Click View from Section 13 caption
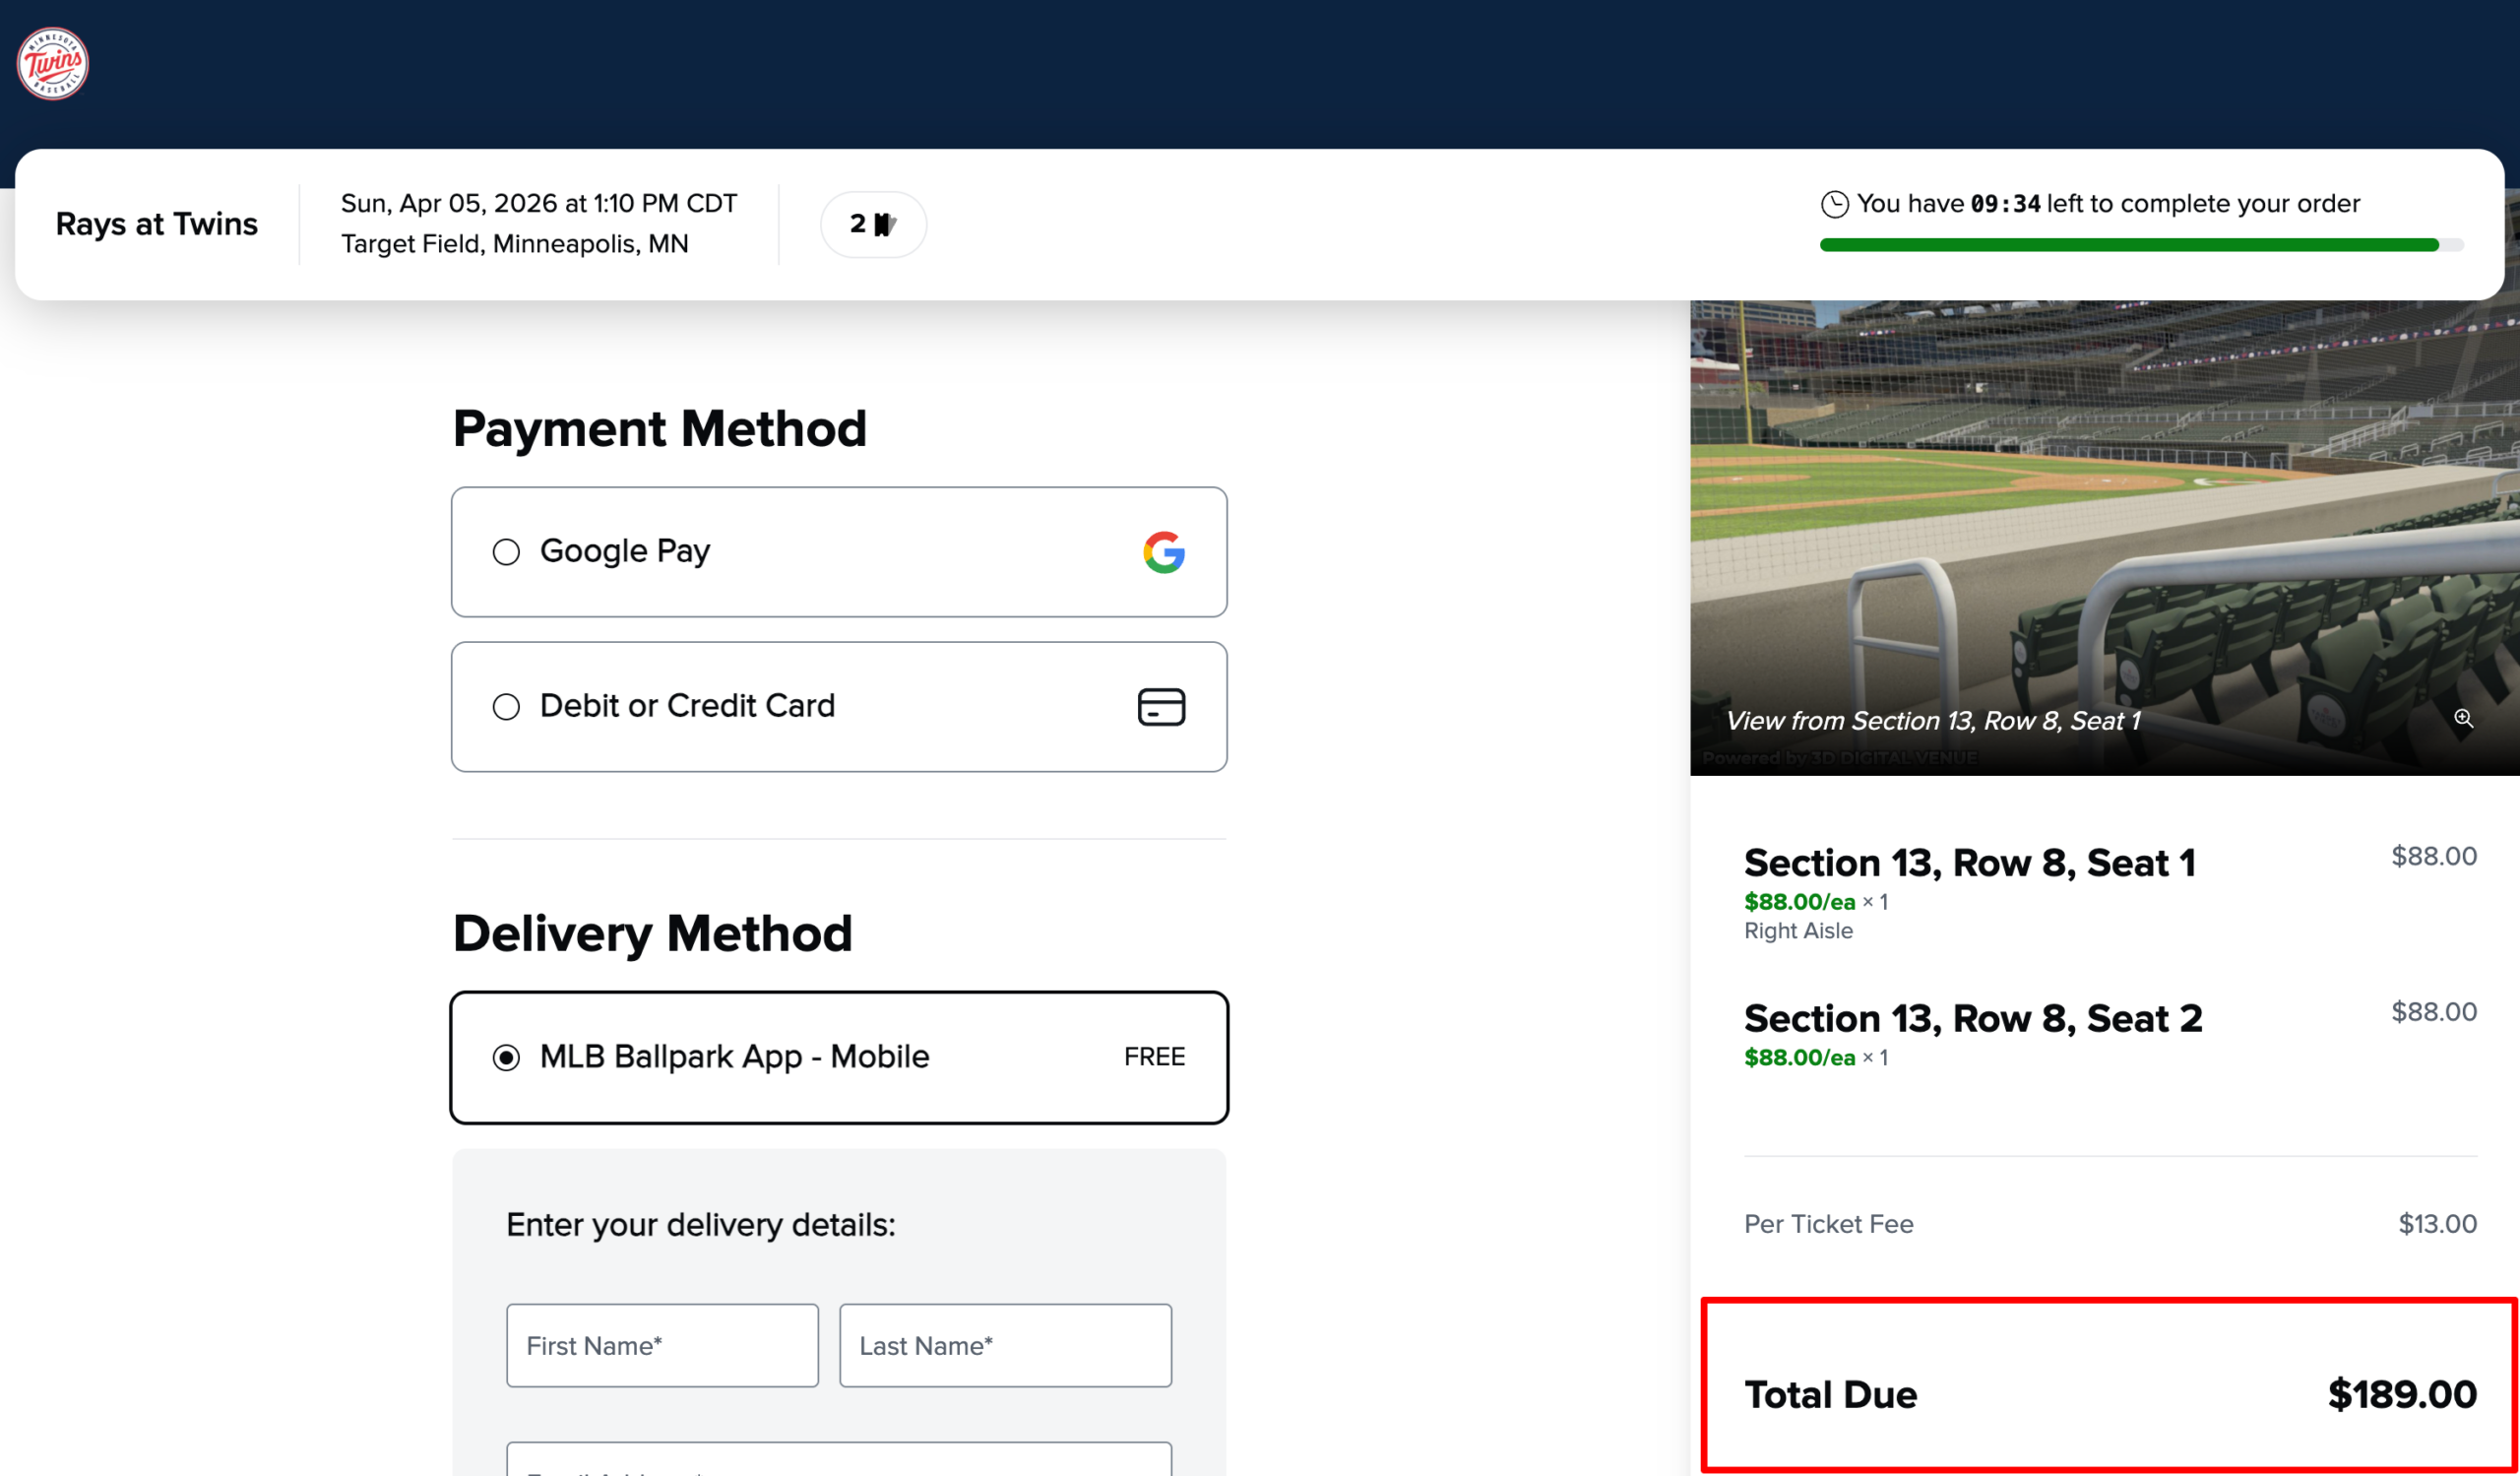 (1932, 721)
